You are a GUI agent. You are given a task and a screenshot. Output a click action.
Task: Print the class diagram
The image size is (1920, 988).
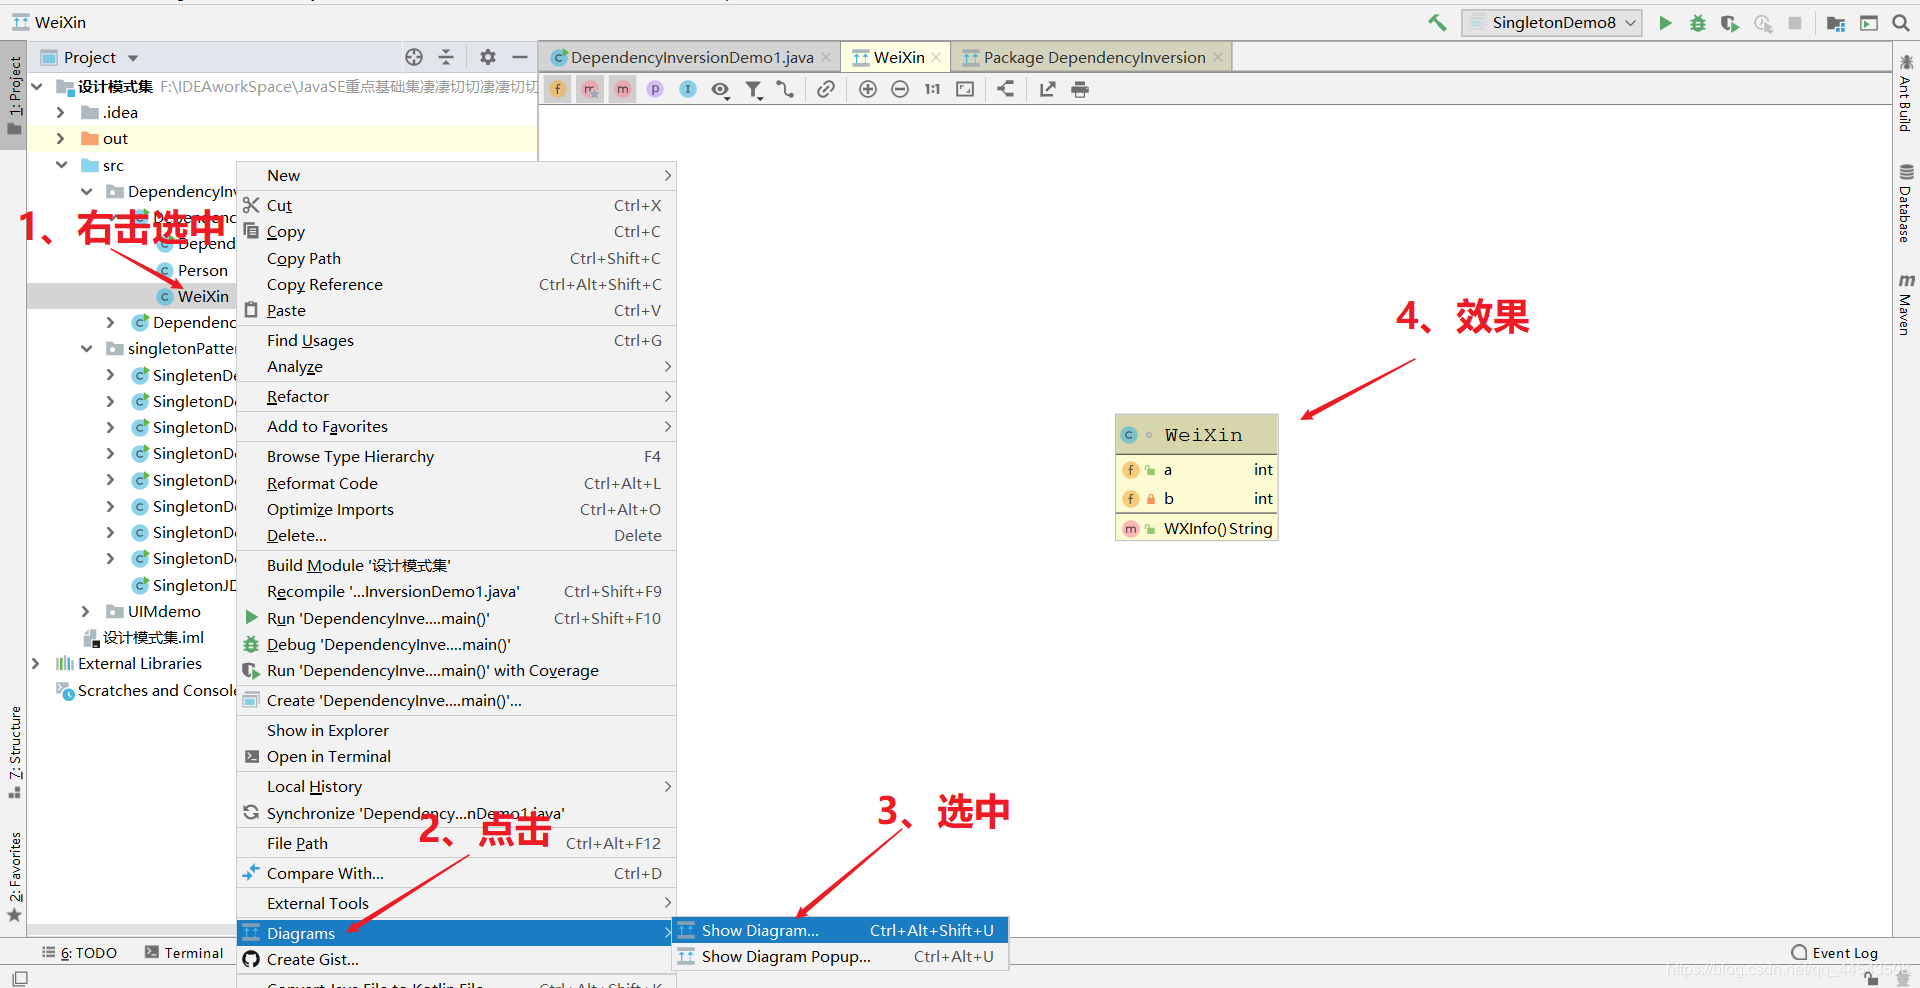pyautogui.click(x=1080, y=89)
